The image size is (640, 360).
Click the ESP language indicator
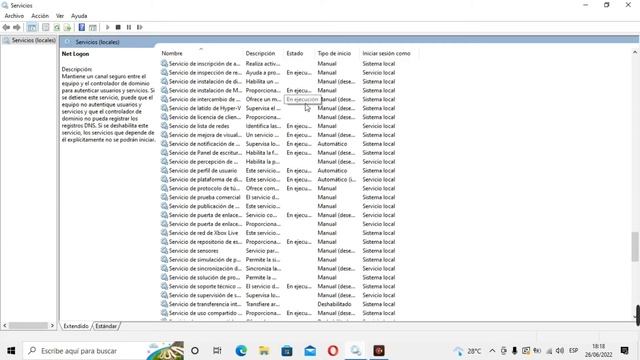coord(573,351)
